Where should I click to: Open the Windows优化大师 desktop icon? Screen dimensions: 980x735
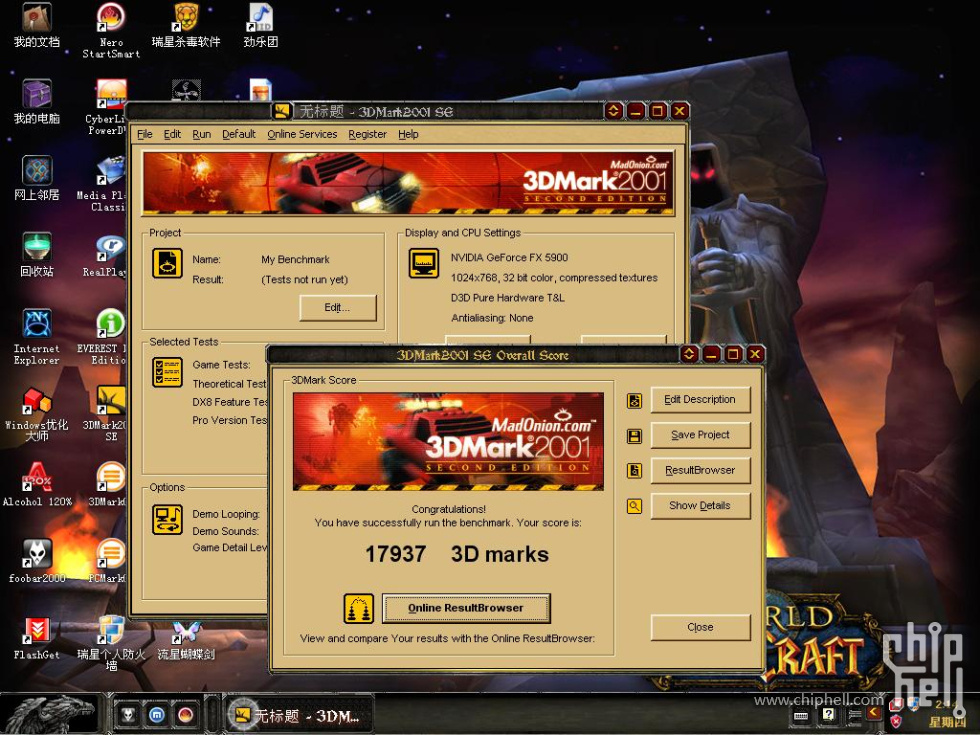click(x=37, y=413)
